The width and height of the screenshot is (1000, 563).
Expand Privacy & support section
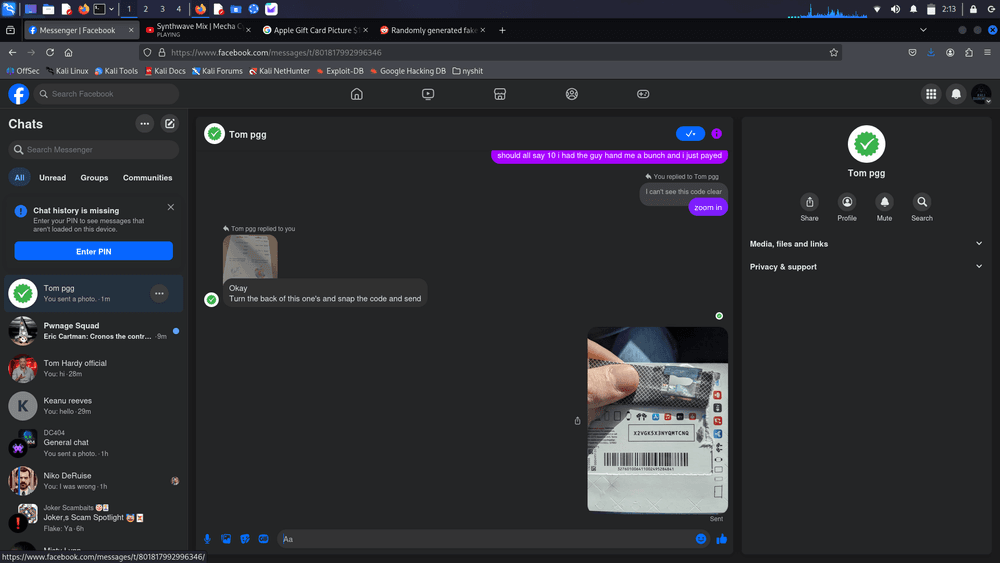866,267
